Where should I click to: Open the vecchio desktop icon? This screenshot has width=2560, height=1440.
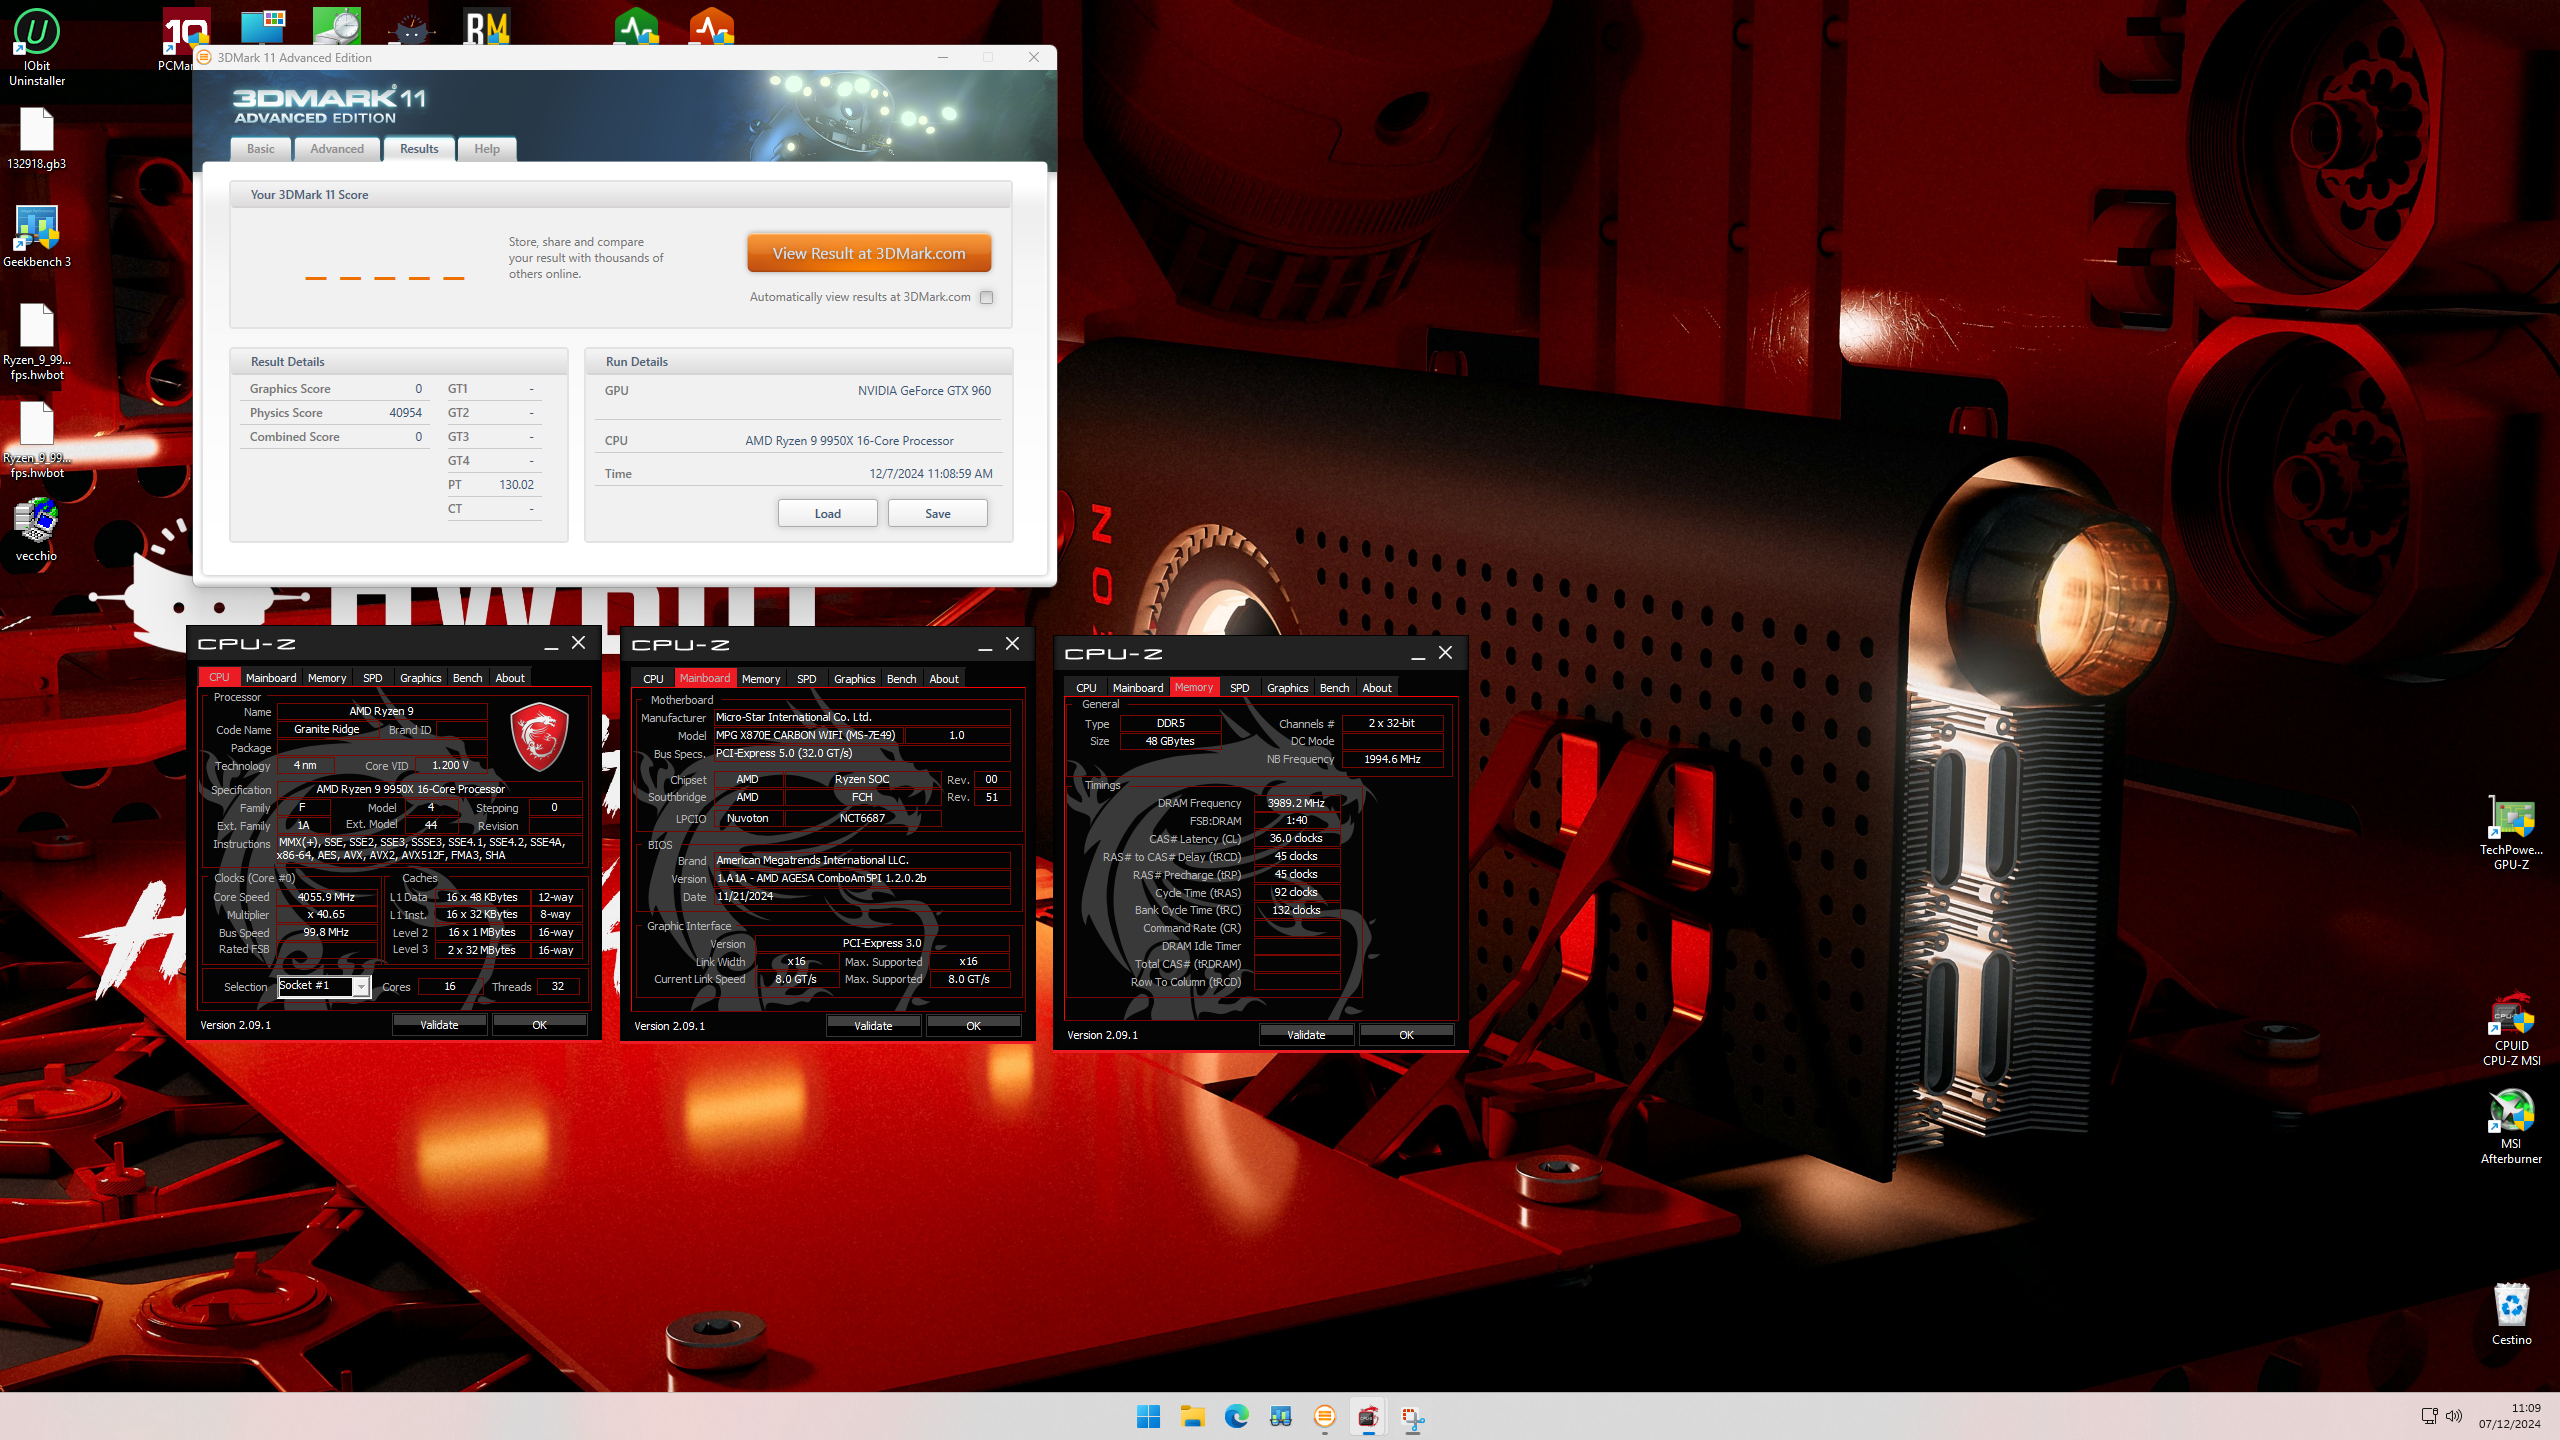(x=37, y=530)
